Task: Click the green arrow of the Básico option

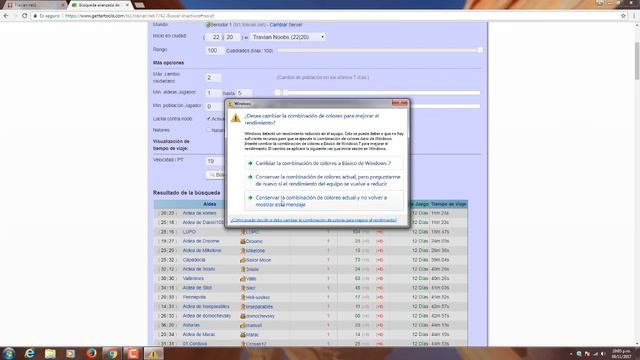Action: pyautogui.click(x=250, y=163)
